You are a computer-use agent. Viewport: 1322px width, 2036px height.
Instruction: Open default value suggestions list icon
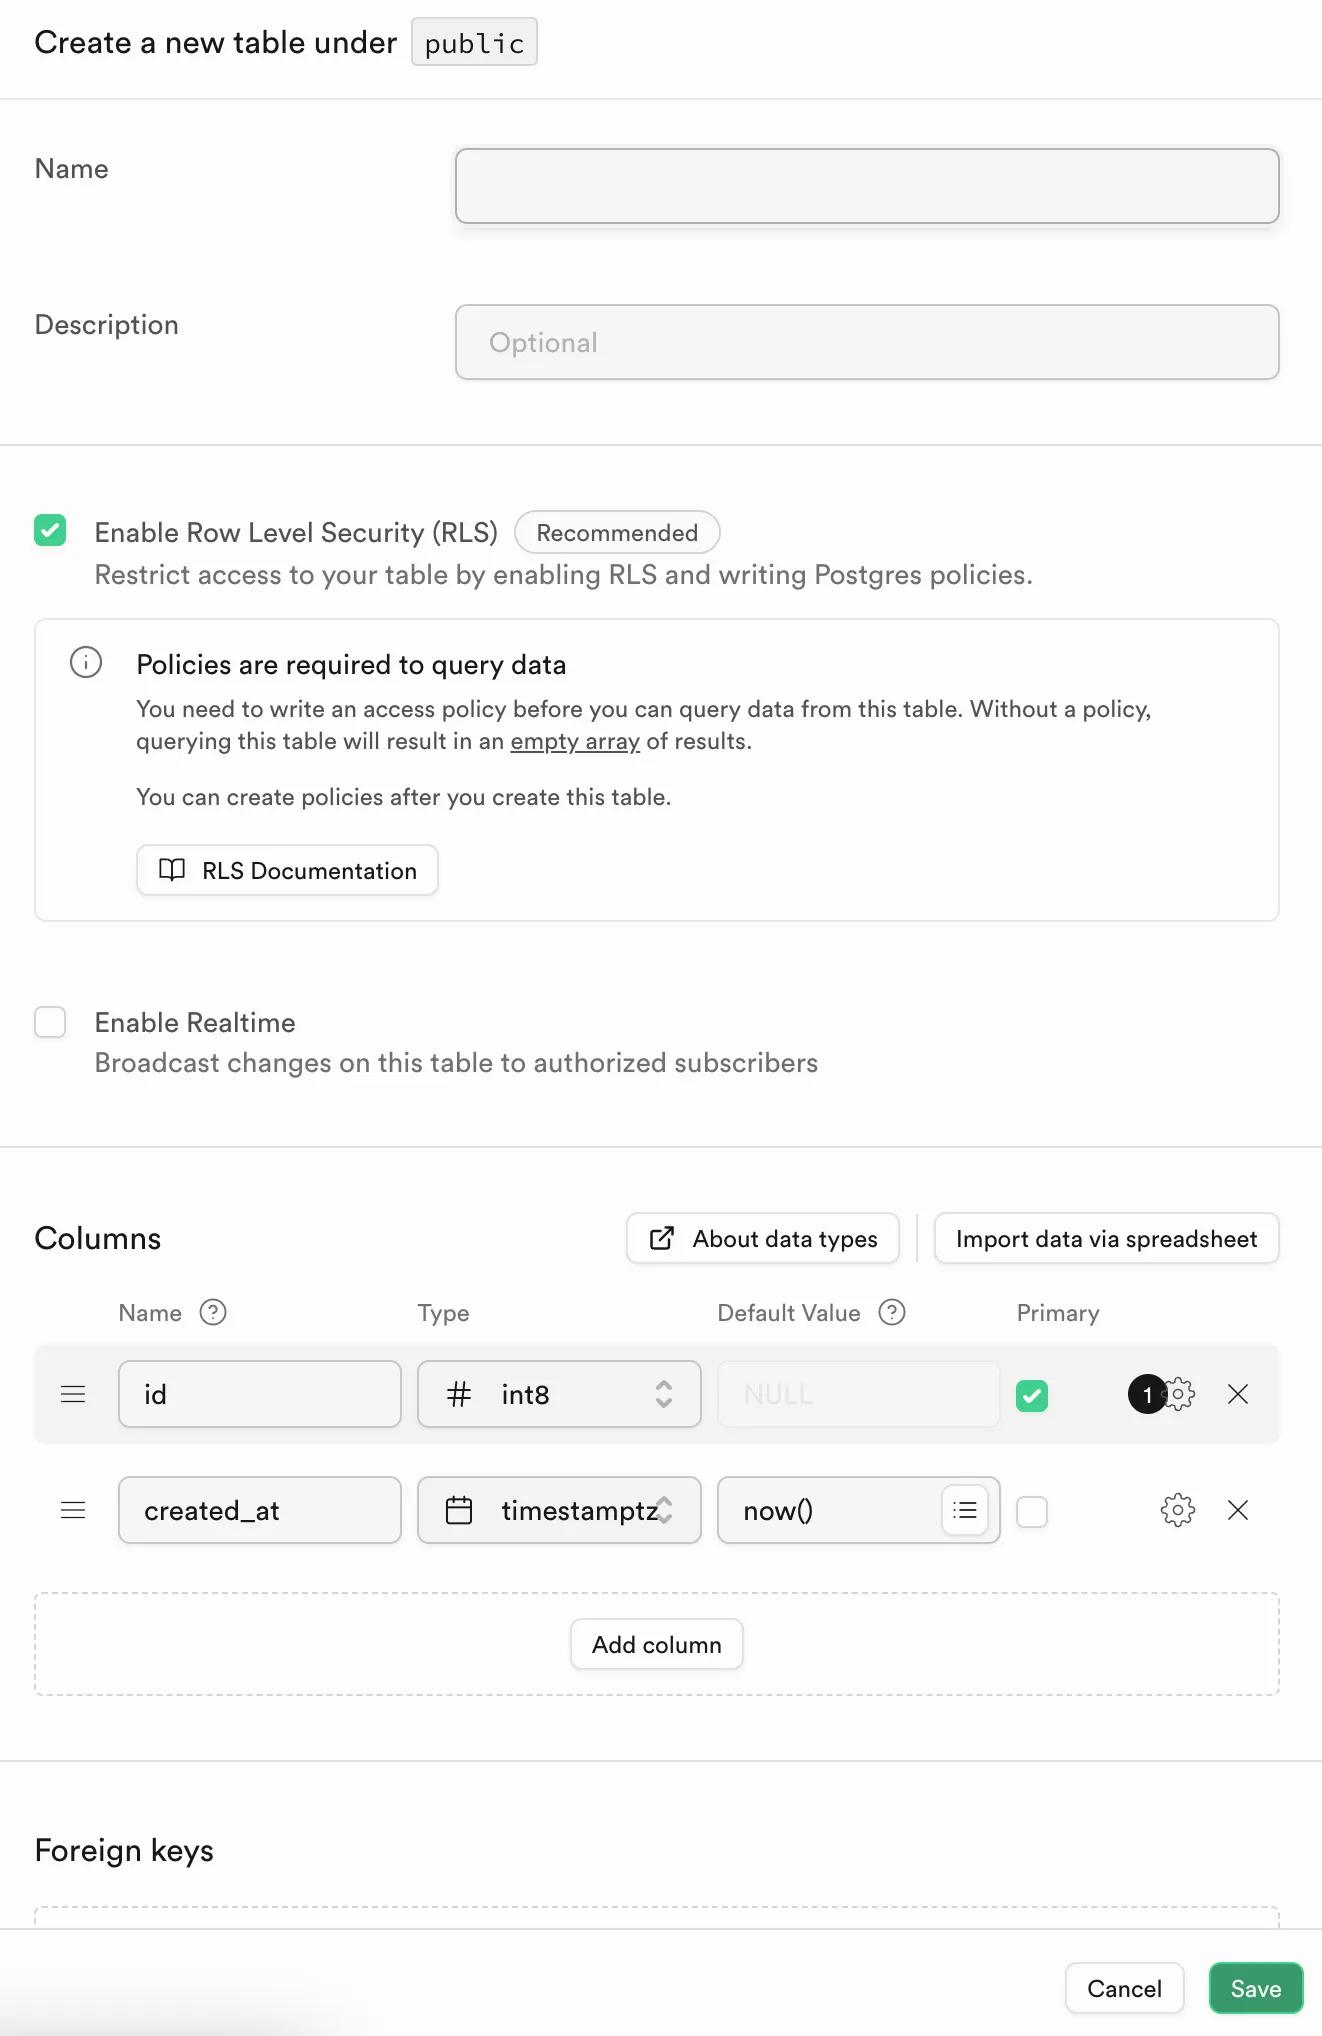(965, 1510)
